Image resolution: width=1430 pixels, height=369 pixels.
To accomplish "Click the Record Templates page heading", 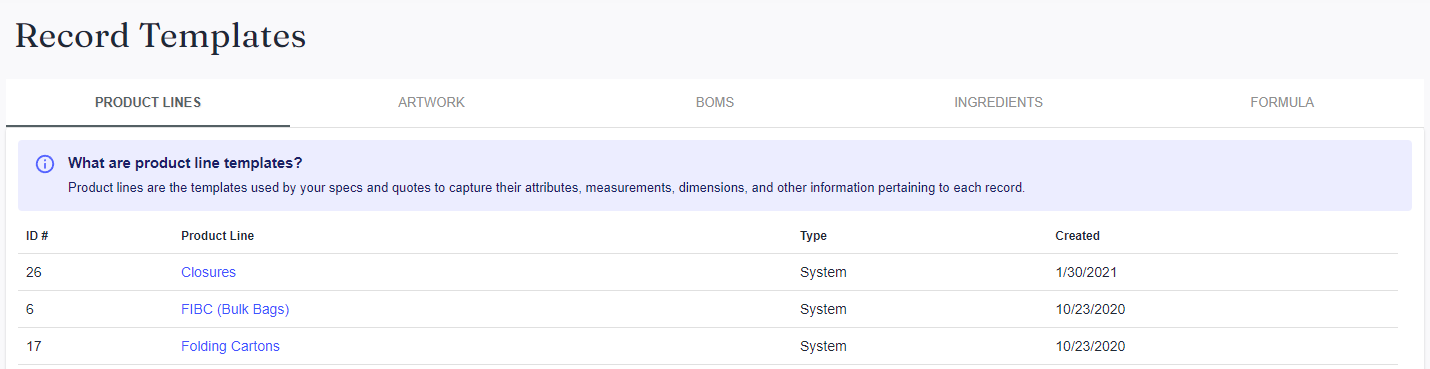I will (160, 35).
